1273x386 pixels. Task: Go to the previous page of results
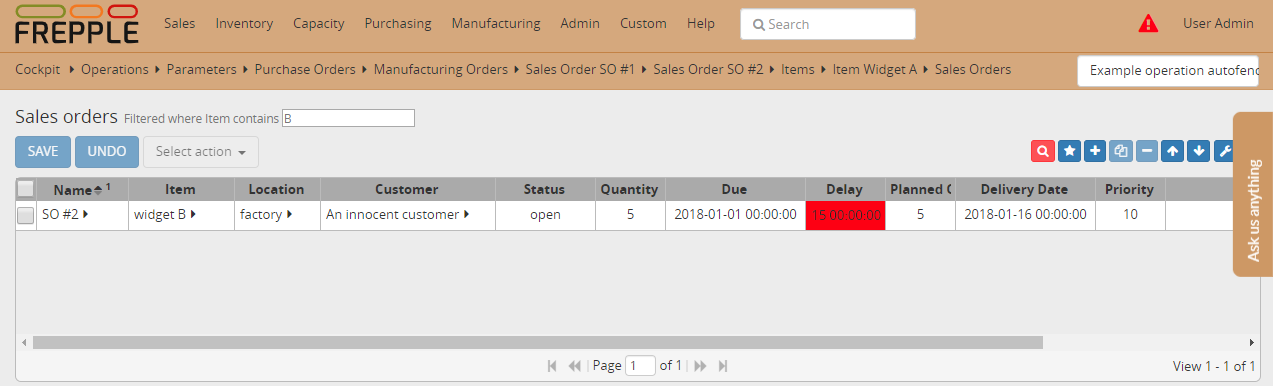pyautogui.click(x=575, y=366)
